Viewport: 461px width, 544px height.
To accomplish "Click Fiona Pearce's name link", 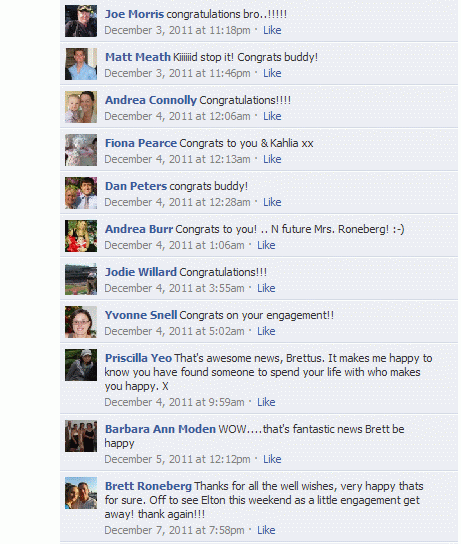I will coord(141,143).
